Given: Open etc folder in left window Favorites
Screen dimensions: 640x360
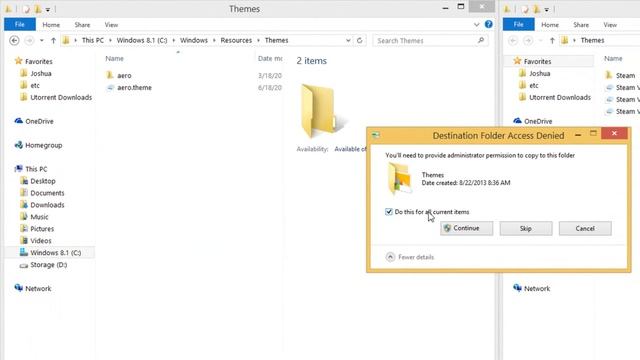Looking at the screenshot, I should 35,85.
